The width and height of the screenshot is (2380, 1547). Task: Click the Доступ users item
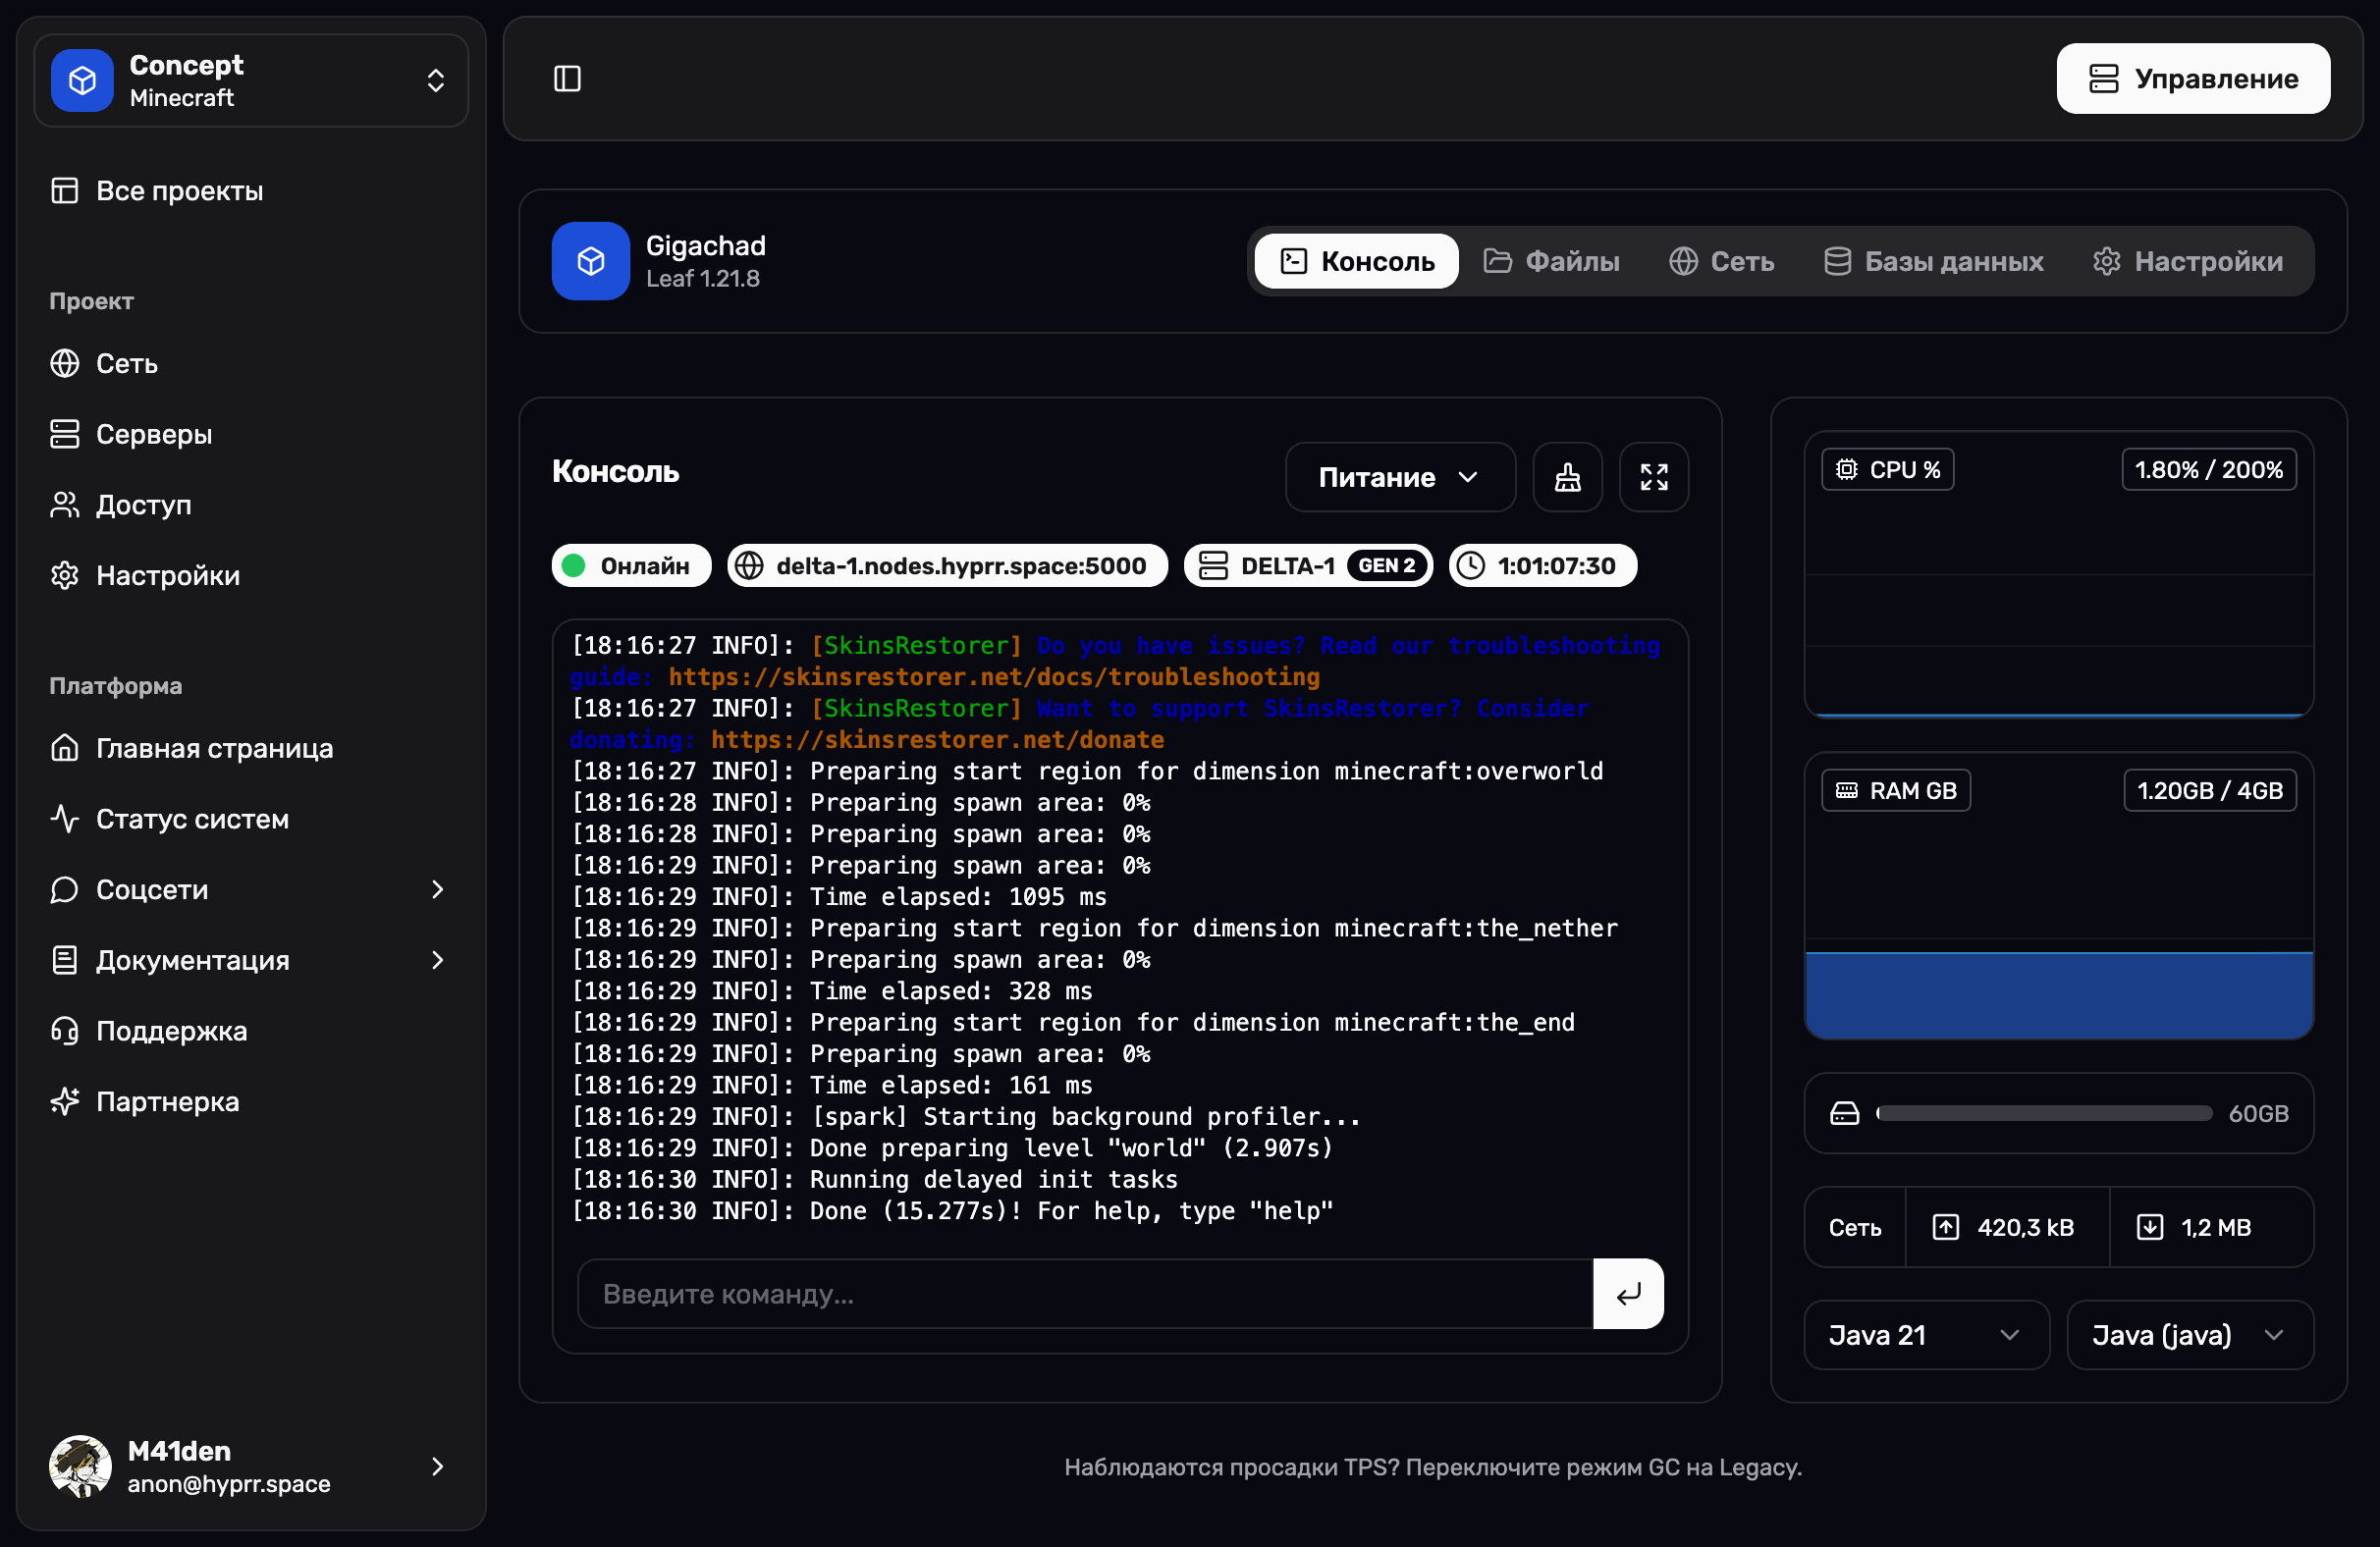[143, 504]
